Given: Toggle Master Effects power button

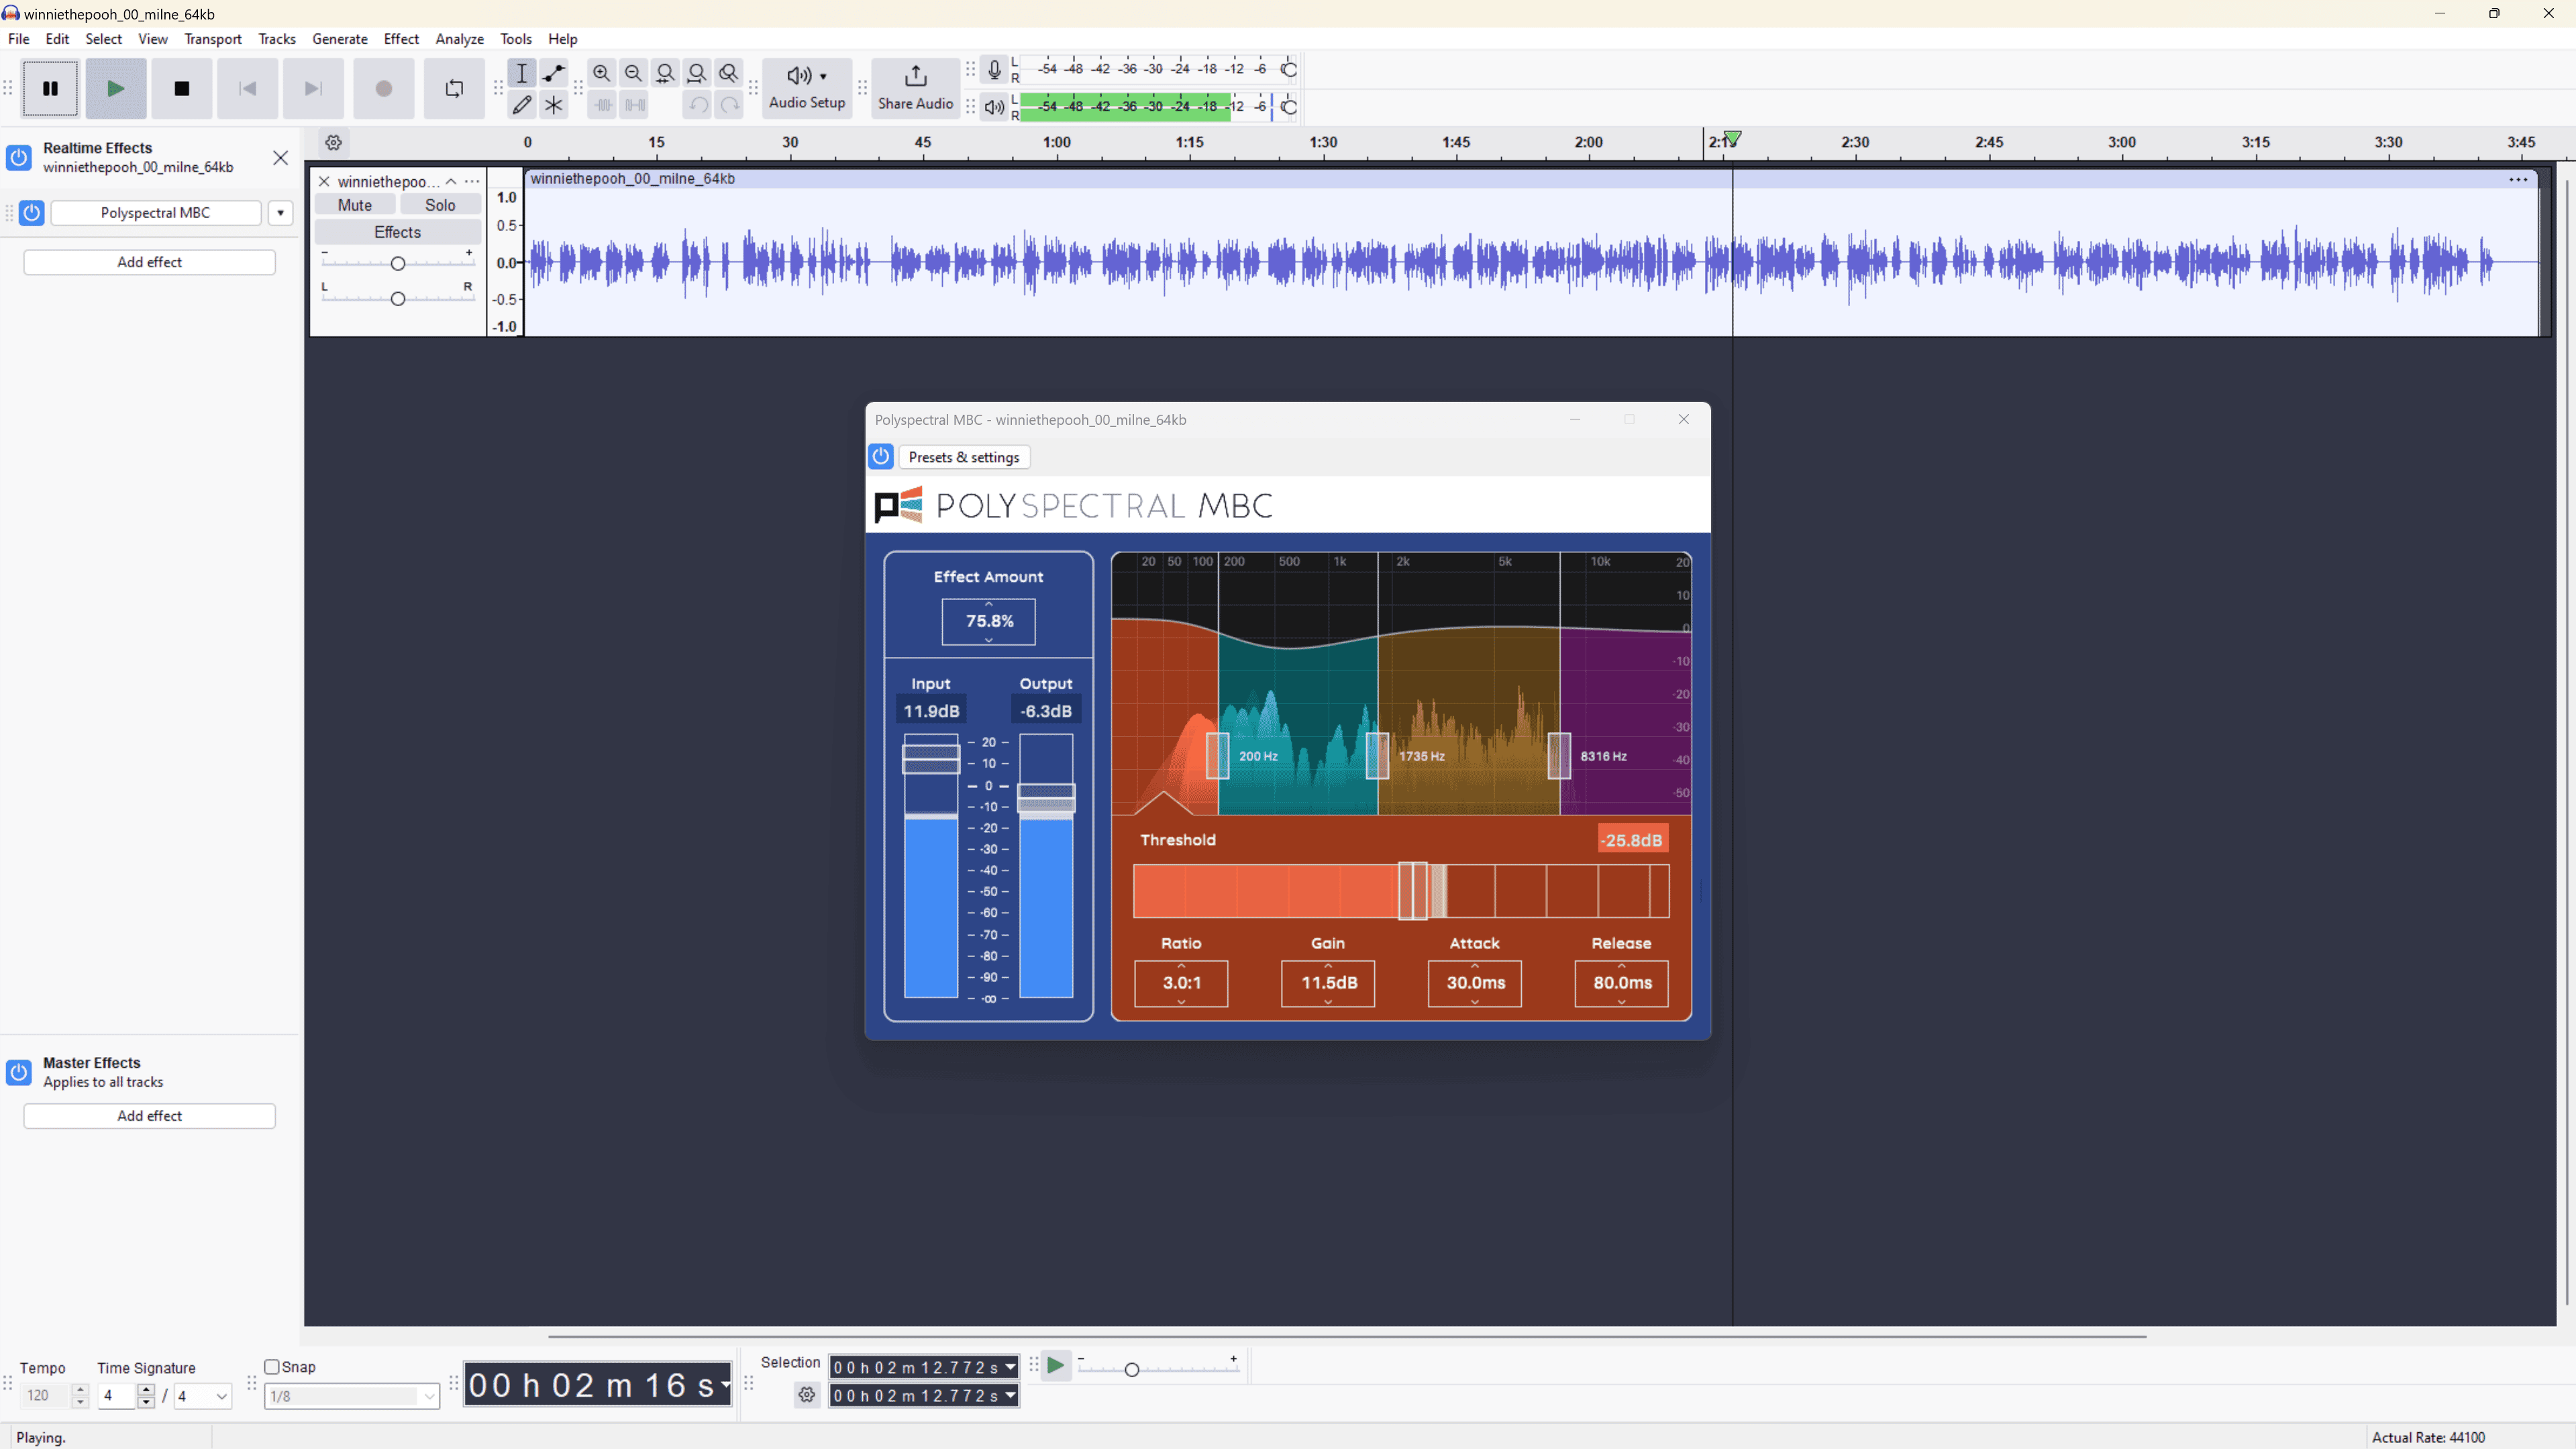Looking at the screenshot, I should 19,1072.
